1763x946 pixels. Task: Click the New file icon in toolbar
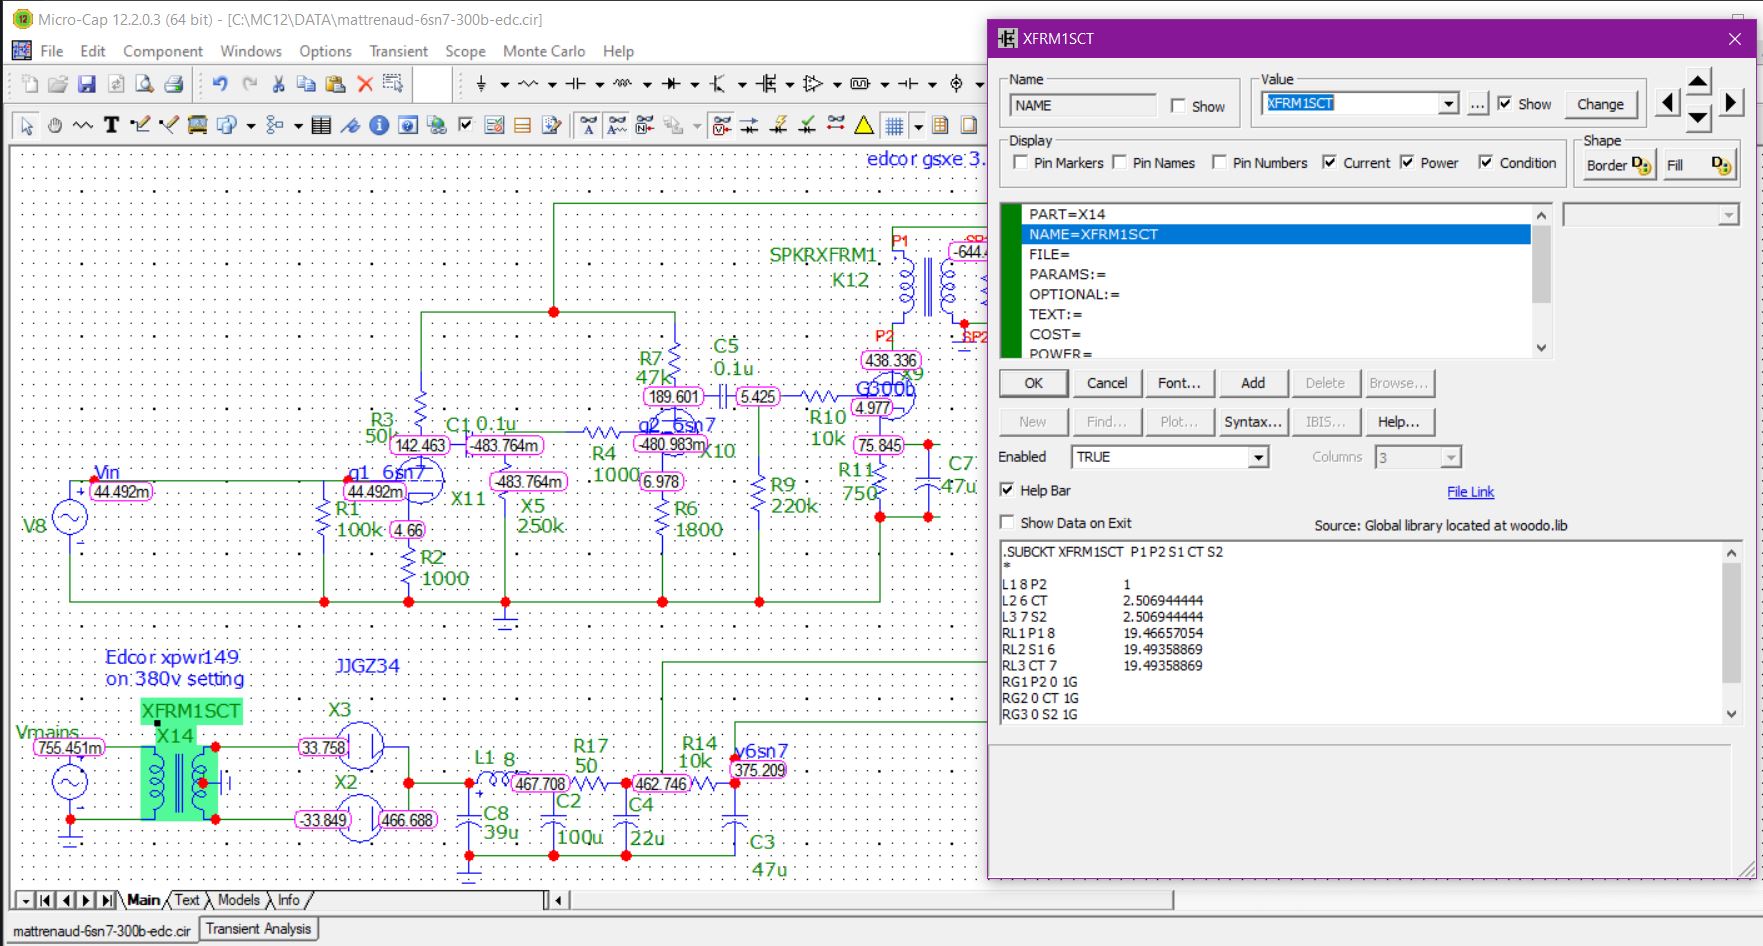point(30,84)
